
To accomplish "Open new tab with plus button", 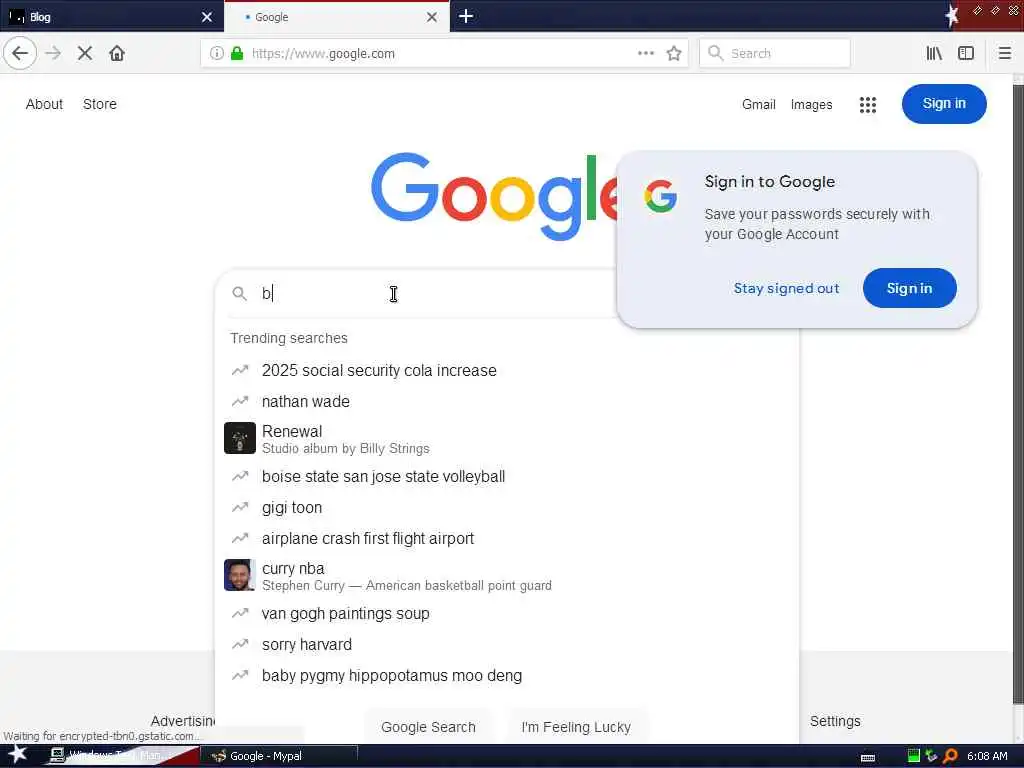I will tap(466, 16).
